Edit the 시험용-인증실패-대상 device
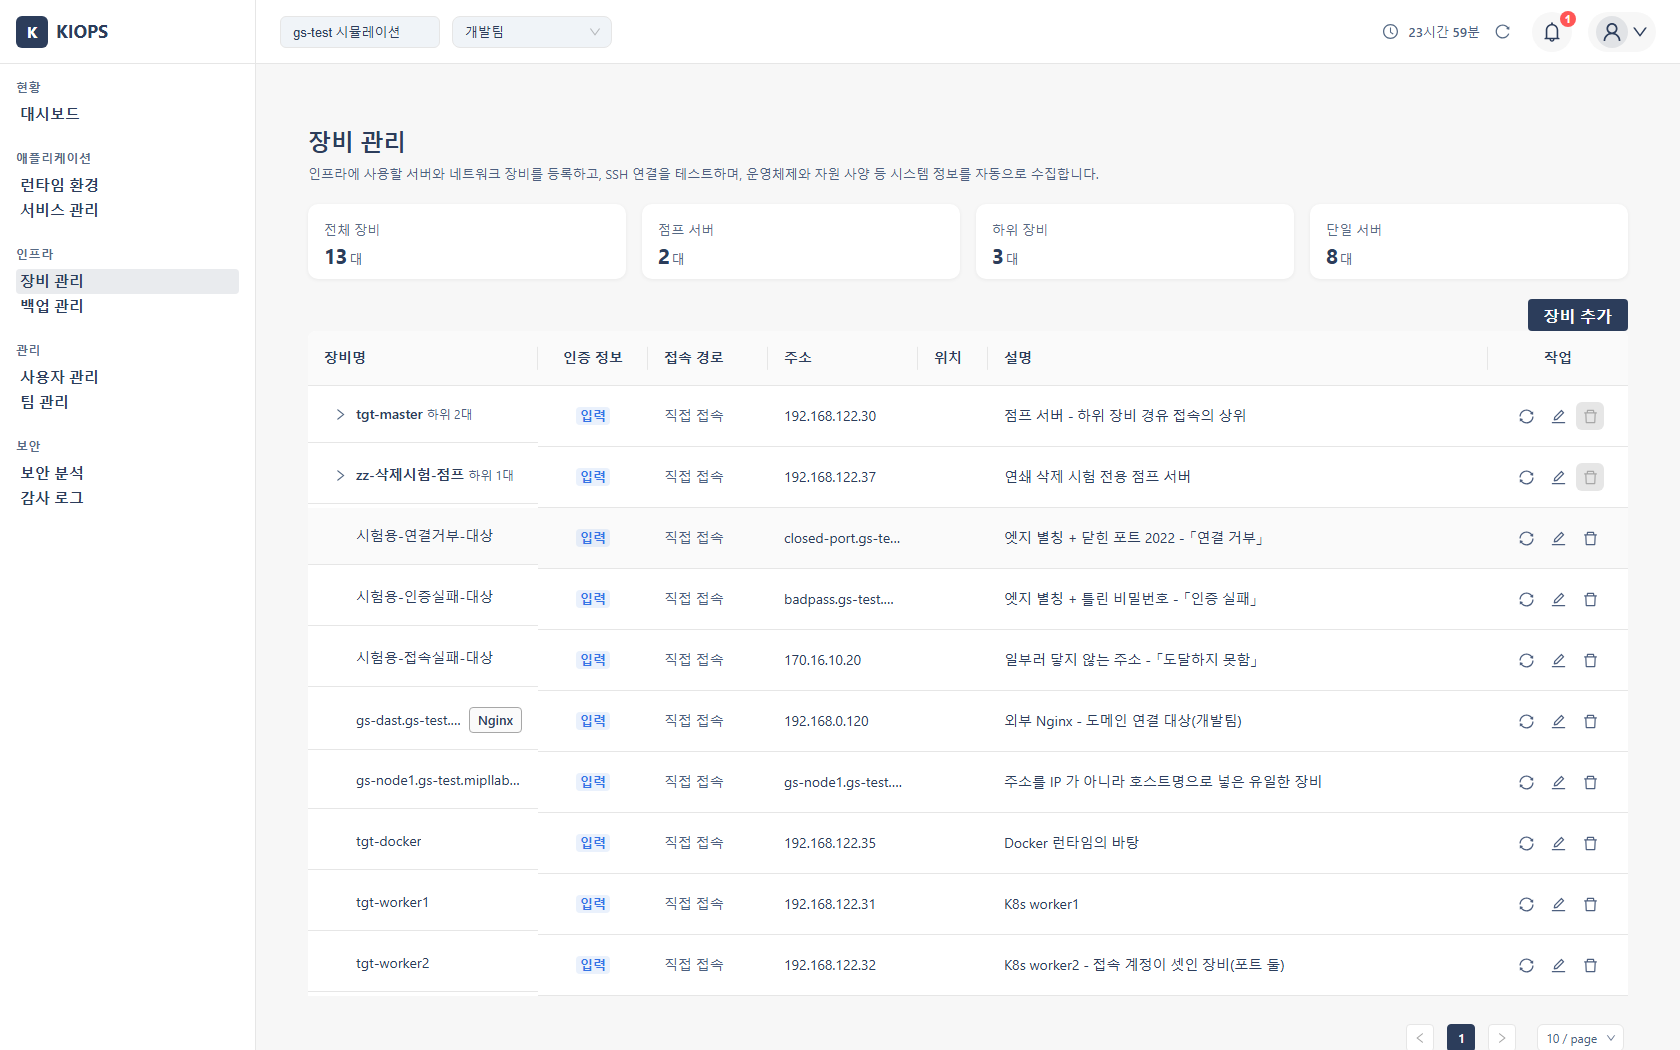1680x1050 pixels. pos(1558,599)
